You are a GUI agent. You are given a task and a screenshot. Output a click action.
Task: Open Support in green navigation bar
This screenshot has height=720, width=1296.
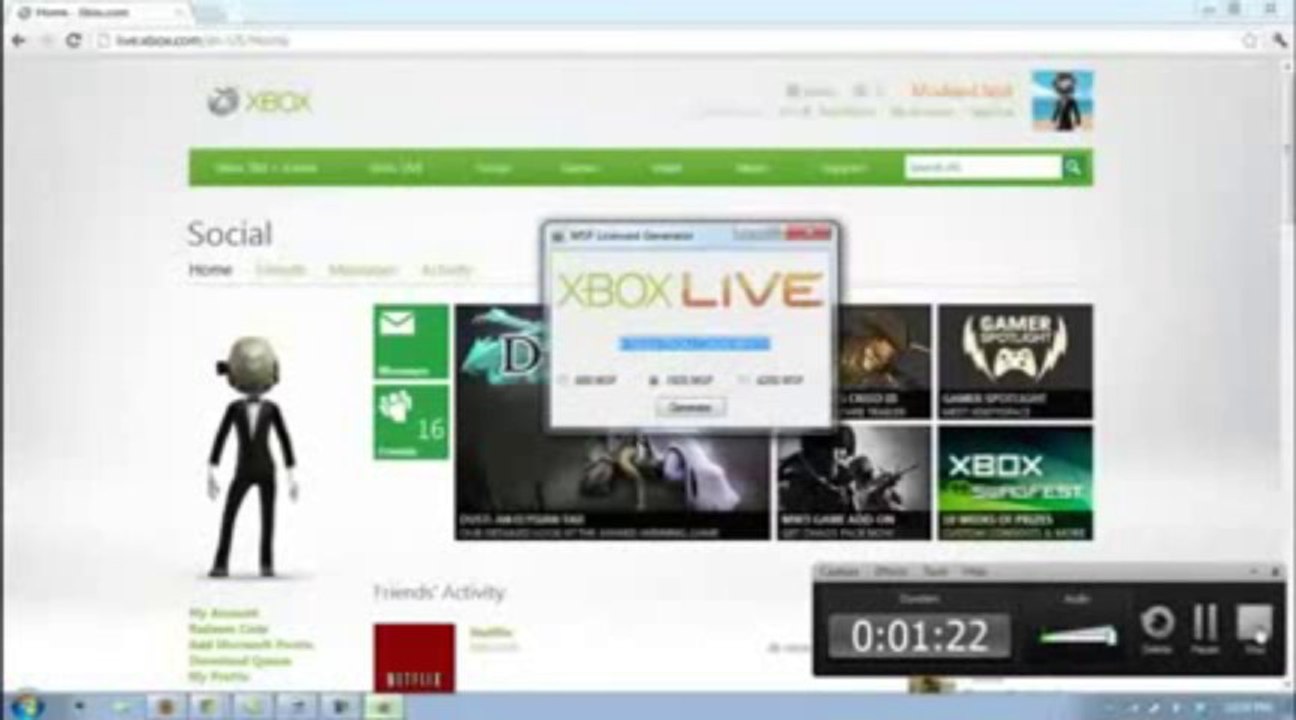843,168
